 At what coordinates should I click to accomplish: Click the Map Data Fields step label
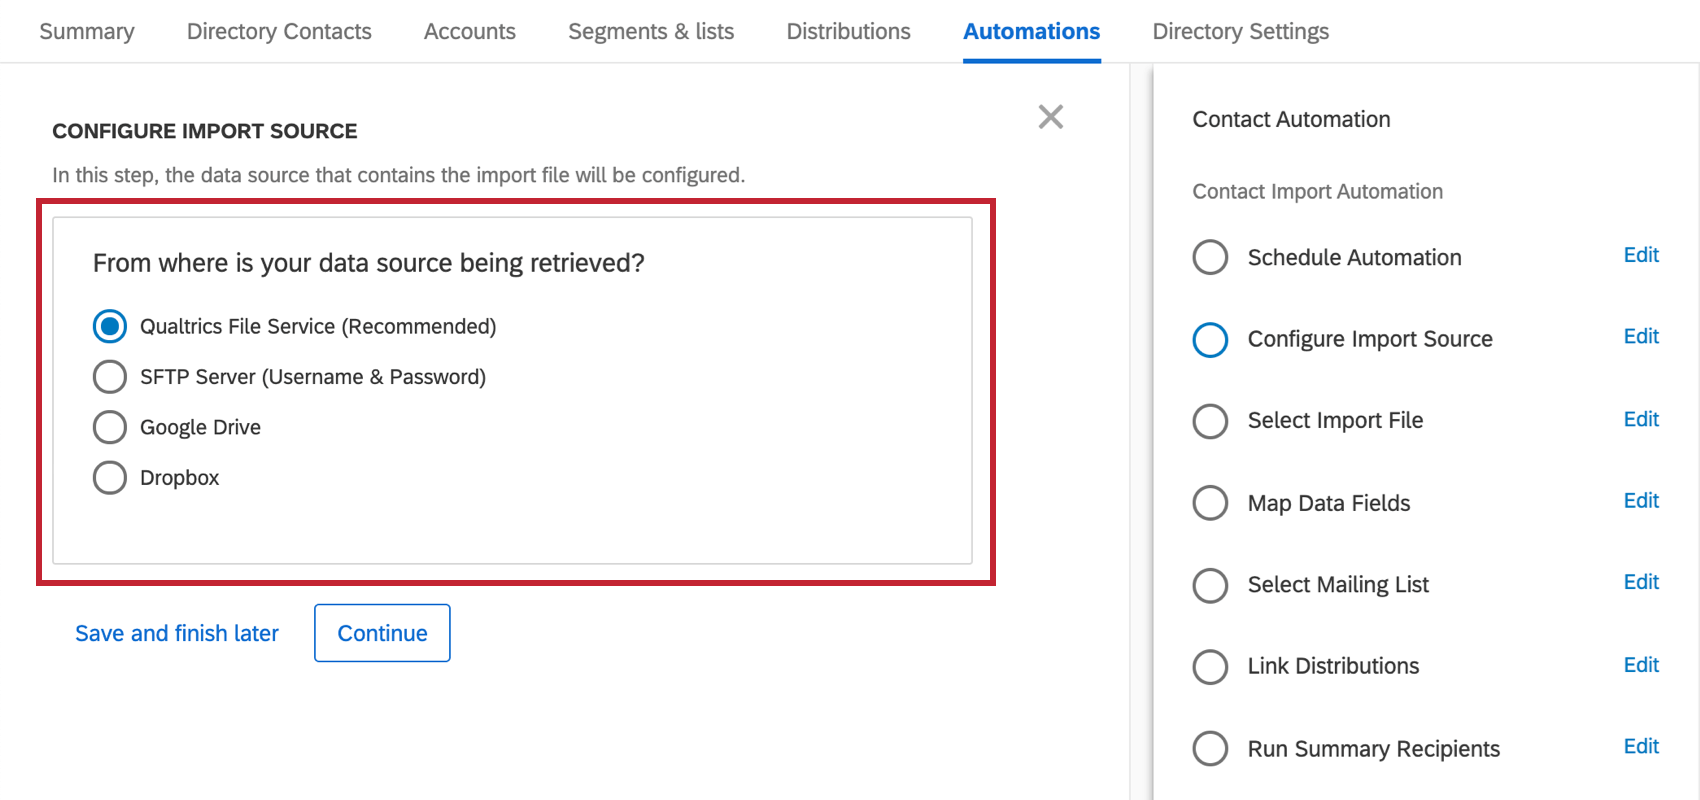1329,503
